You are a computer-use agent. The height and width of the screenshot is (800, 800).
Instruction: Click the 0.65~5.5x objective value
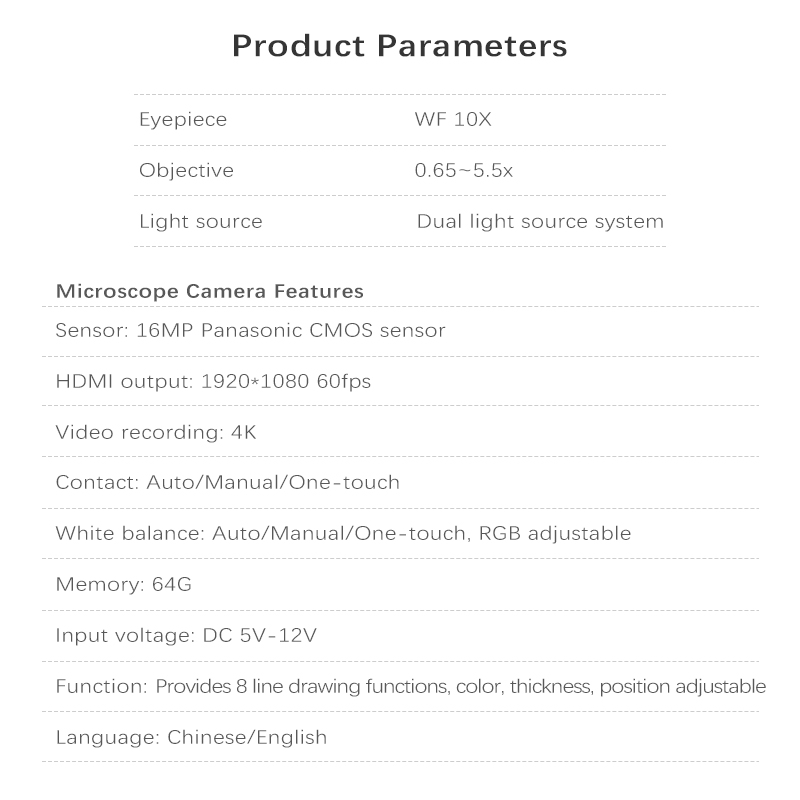(463, 170)
